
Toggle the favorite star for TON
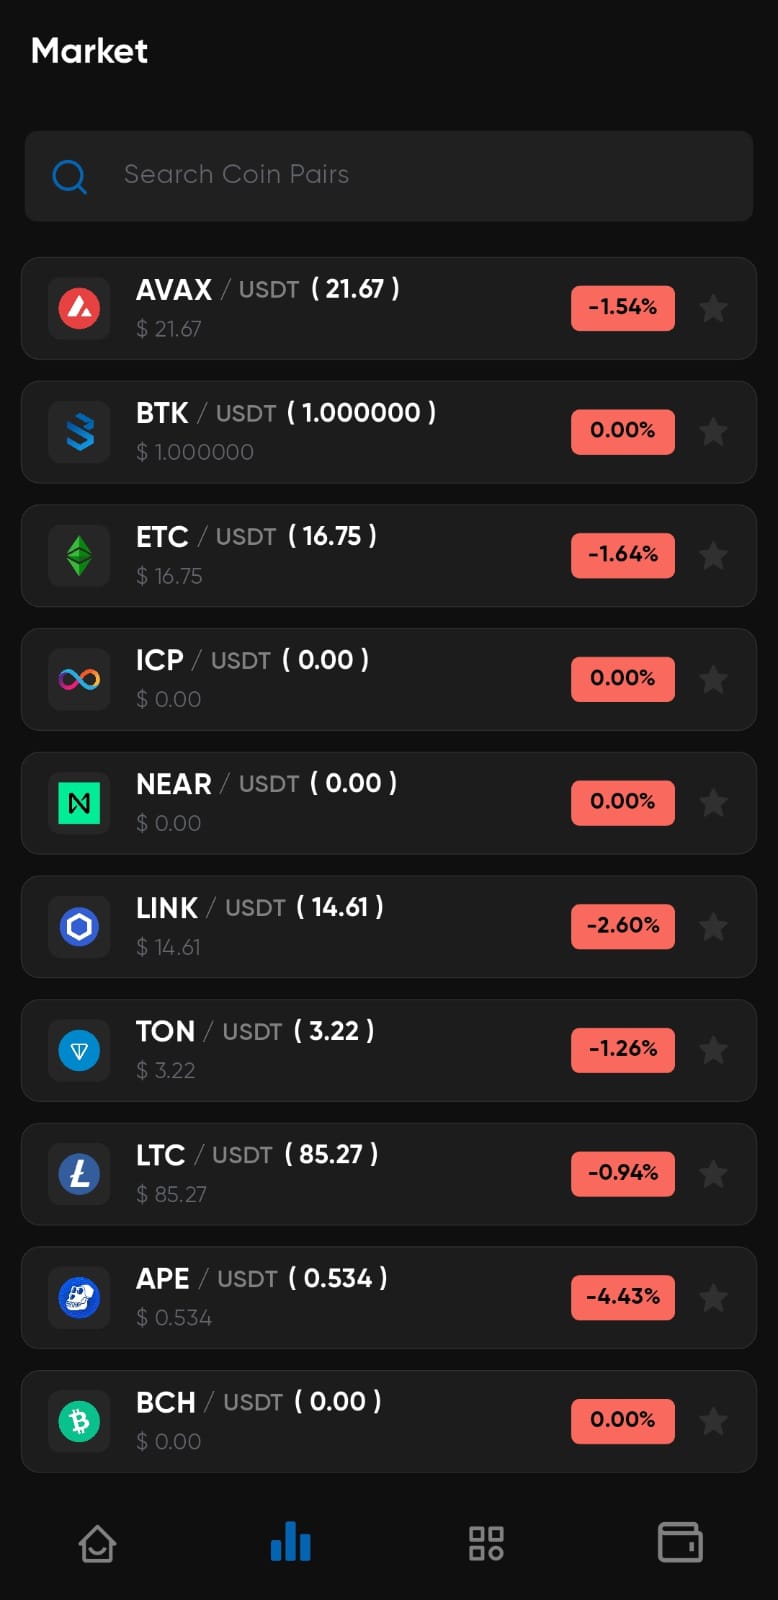[x=713, y=1050]
